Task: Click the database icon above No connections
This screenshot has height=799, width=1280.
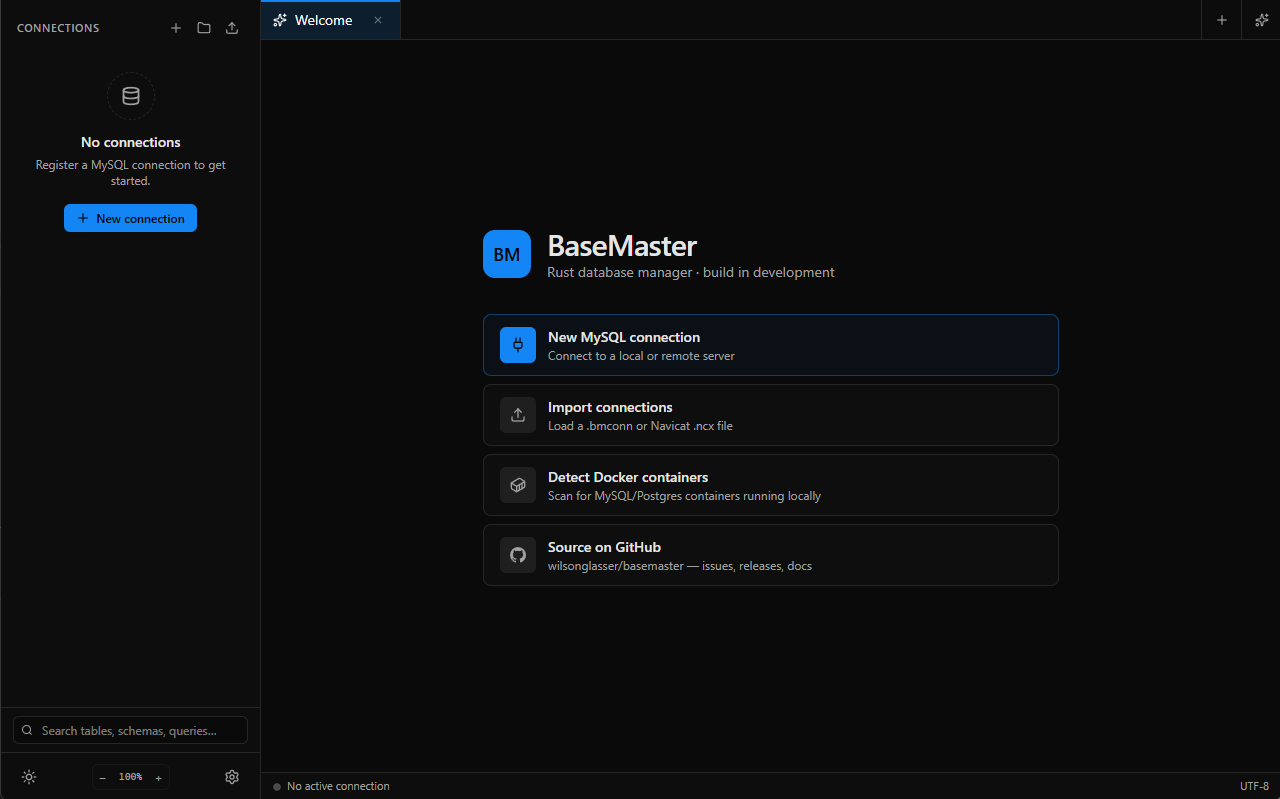Action: coord(130,96)
